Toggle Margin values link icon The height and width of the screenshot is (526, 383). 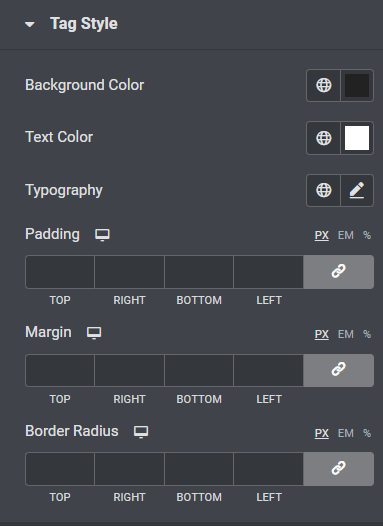339,370
